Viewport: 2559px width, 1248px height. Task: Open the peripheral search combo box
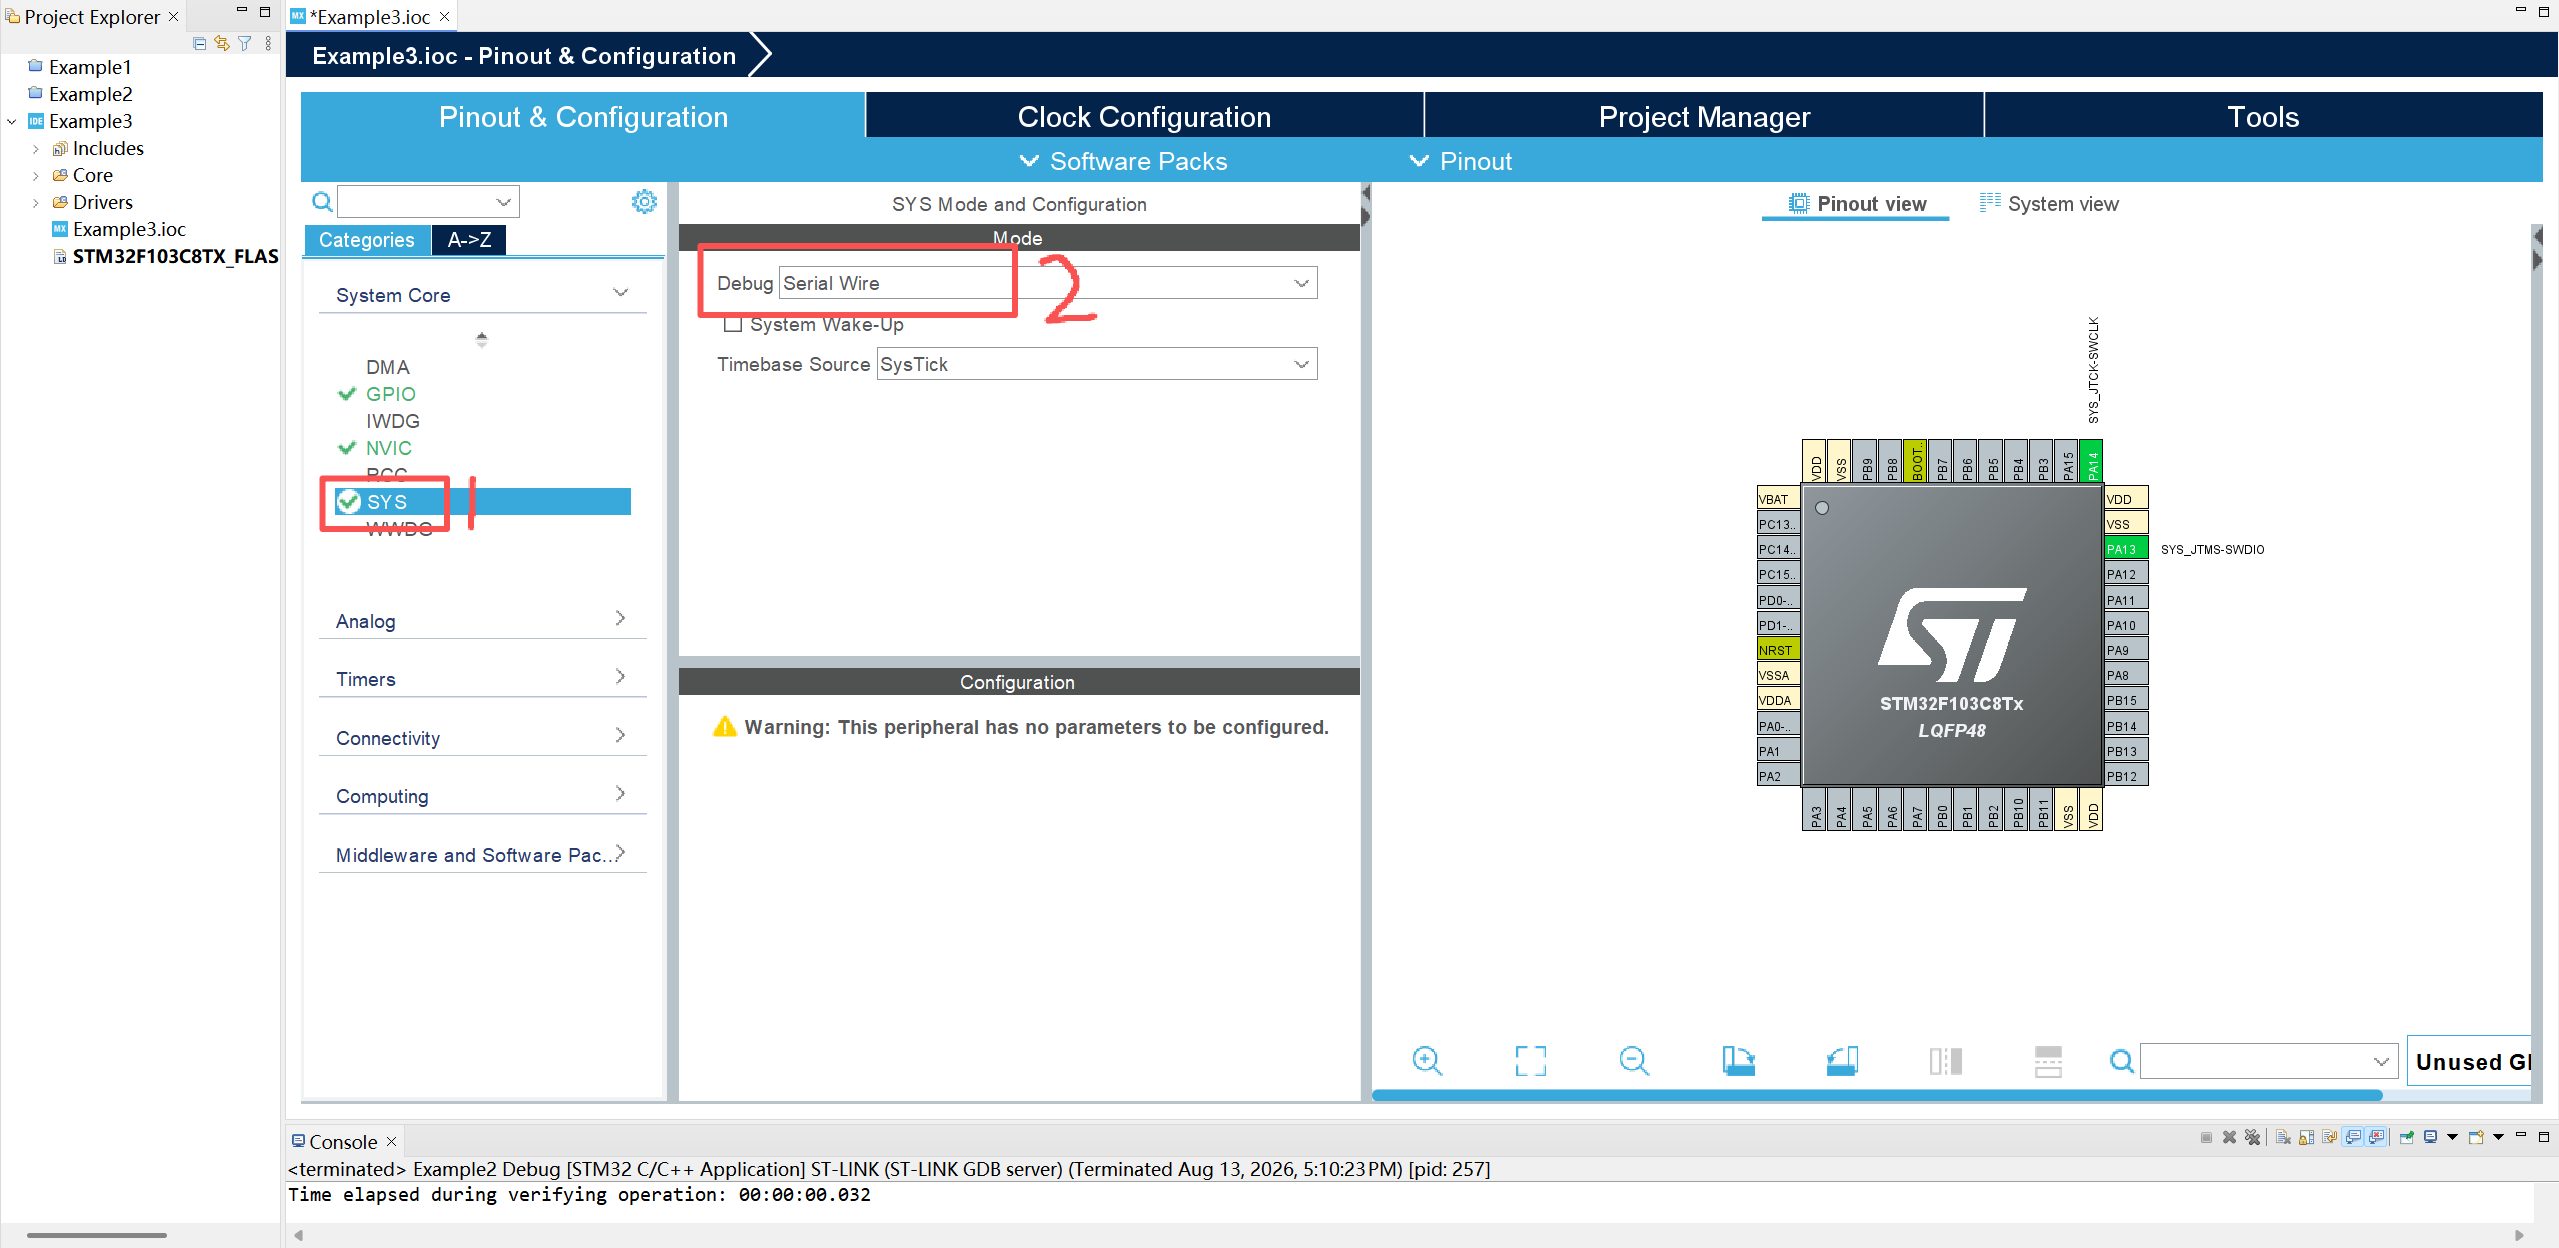[x=429, y=202]
